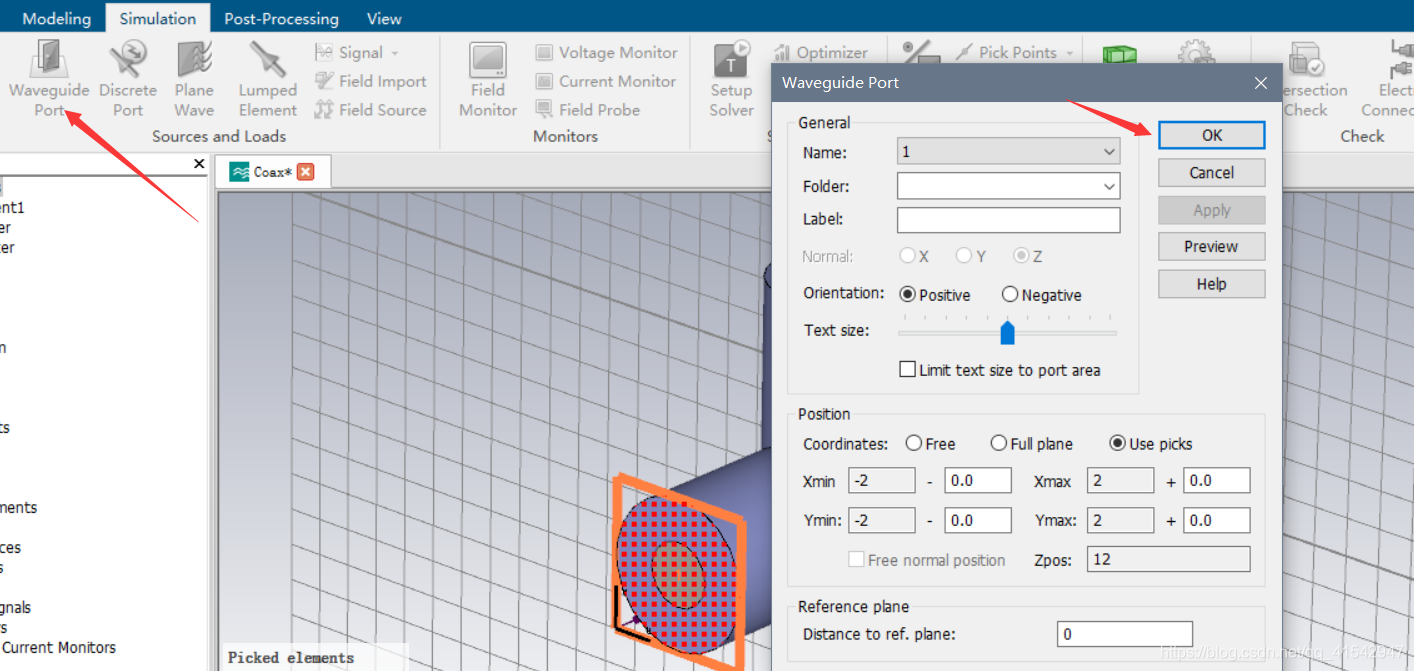Open the Signal dropdown in ribbon
This screenshot has width=1414, height=671.
coord(357,53)
